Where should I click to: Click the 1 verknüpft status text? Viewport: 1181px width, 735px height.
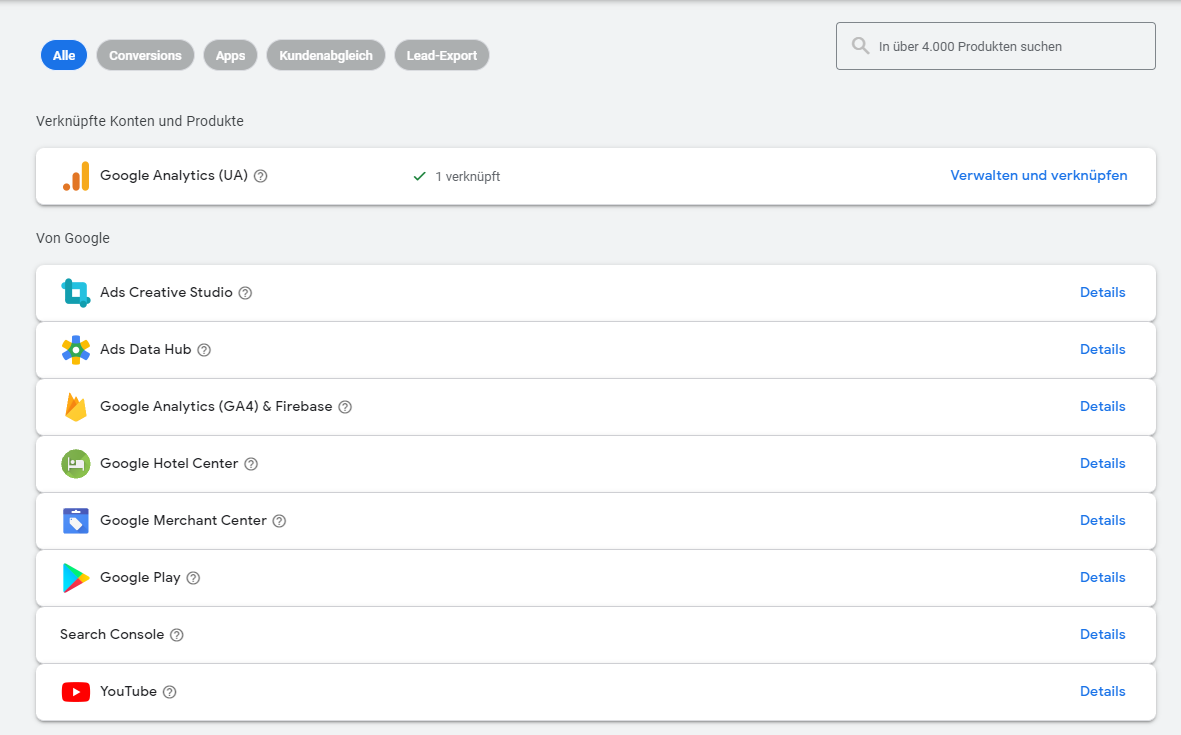point(468,177)
